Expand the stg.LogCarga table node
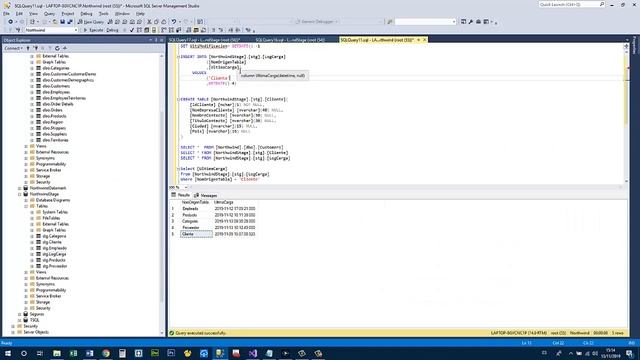640x360 pixels. pos(32,254)
